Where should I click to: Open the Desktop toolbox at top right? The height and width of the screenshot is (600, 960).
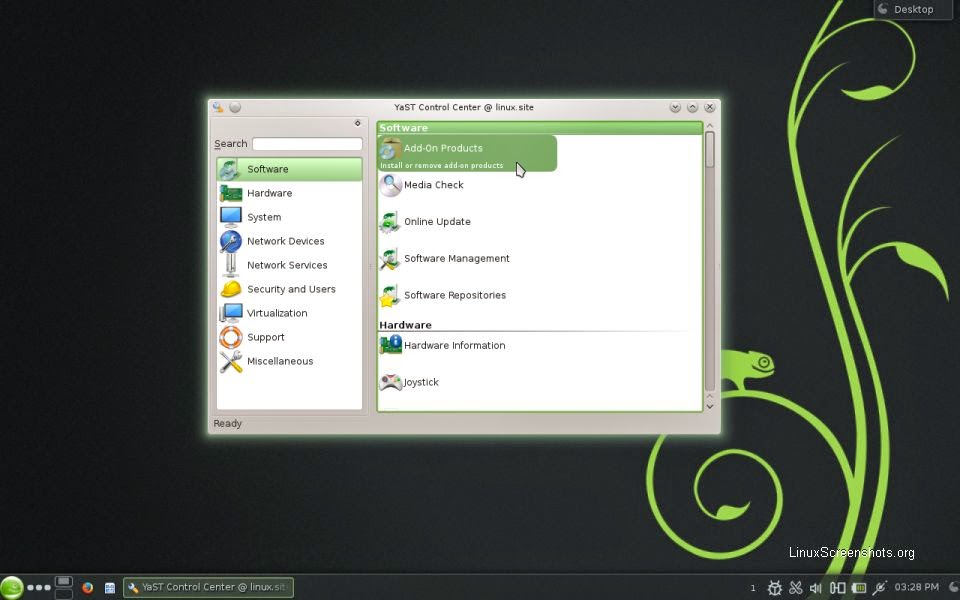[x=913, y=9]
